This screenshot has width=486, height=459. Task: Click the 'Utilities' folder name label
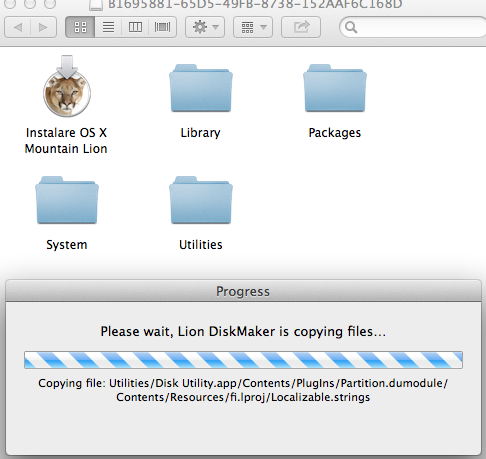tap(201, 245)
